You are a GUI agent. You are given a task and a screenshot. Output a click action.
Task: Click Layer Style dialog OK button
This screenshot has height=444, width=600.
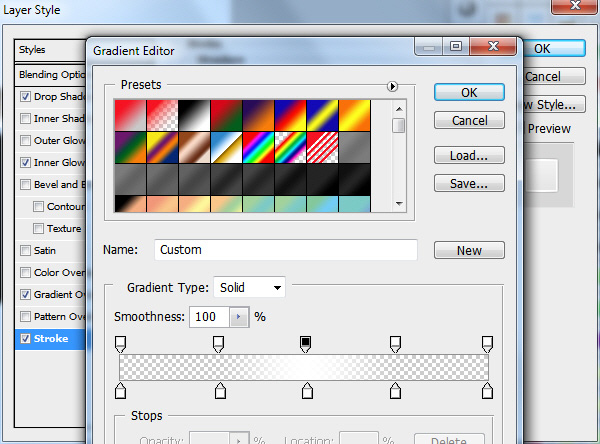pos(554,49)
